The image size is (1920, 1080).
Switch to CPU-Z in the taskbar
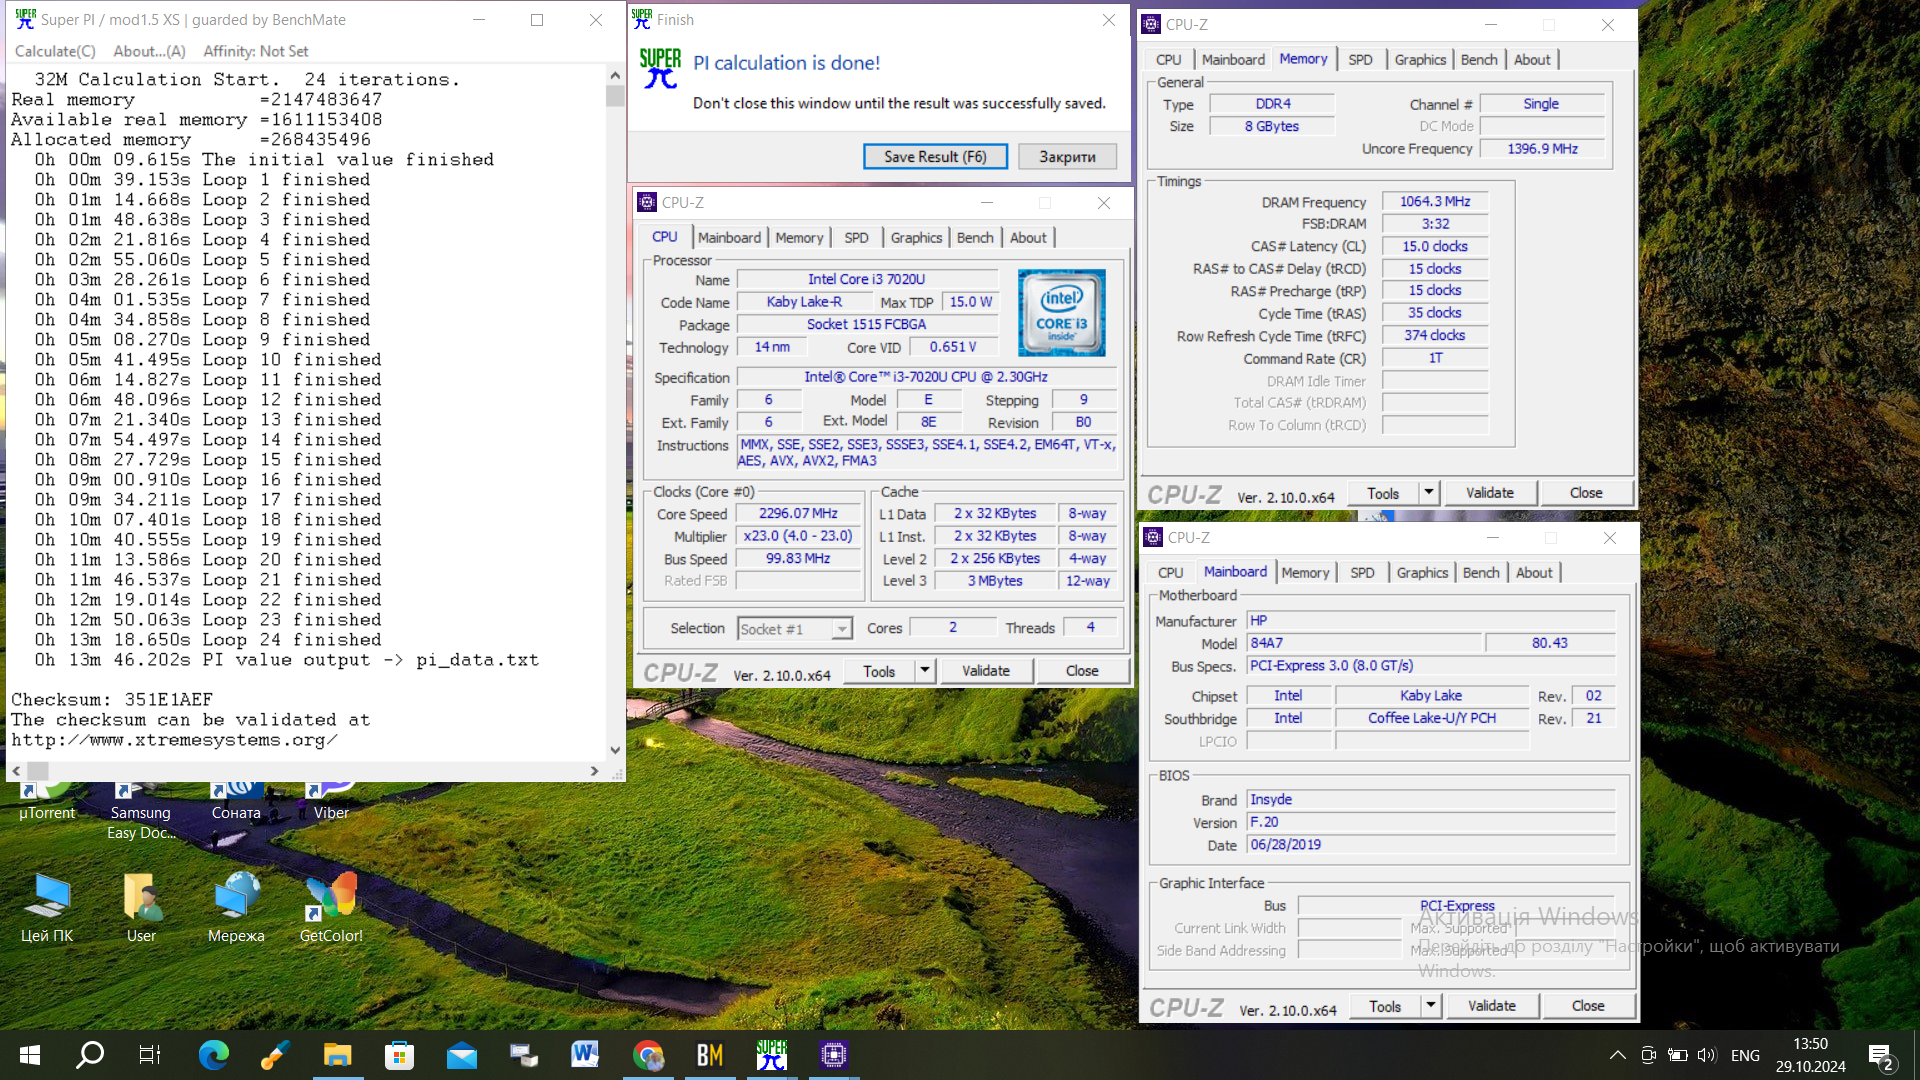(833, 1055)
